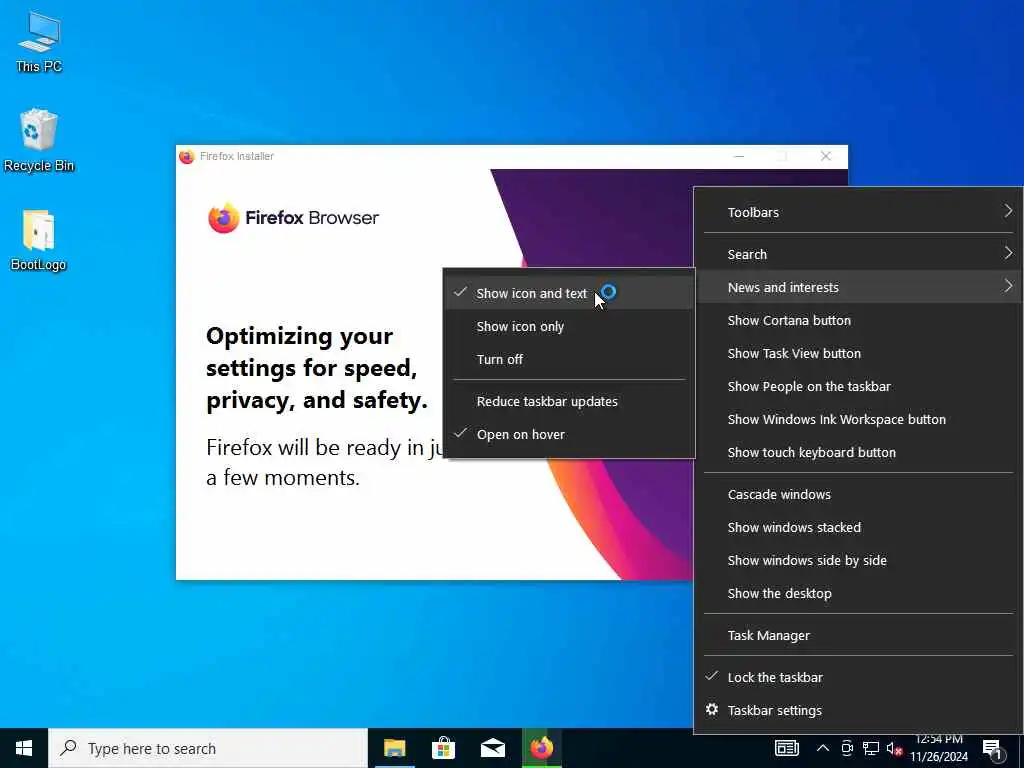The image size is (1024, 768).
Task: Close the Firefox Installer window
Action: (825, 156)
